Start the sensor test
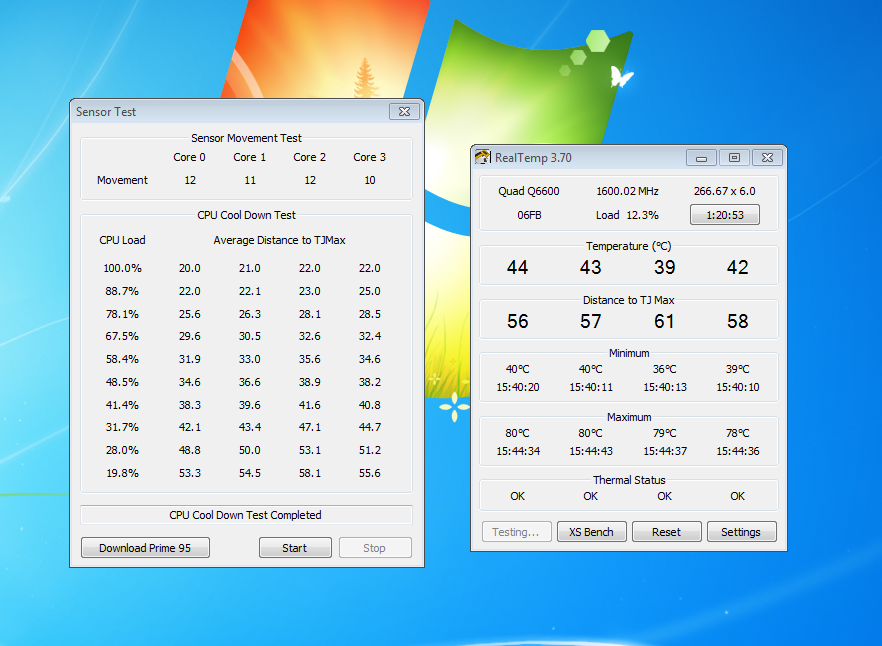Screen dimensions: 882x646 (295, 548)
